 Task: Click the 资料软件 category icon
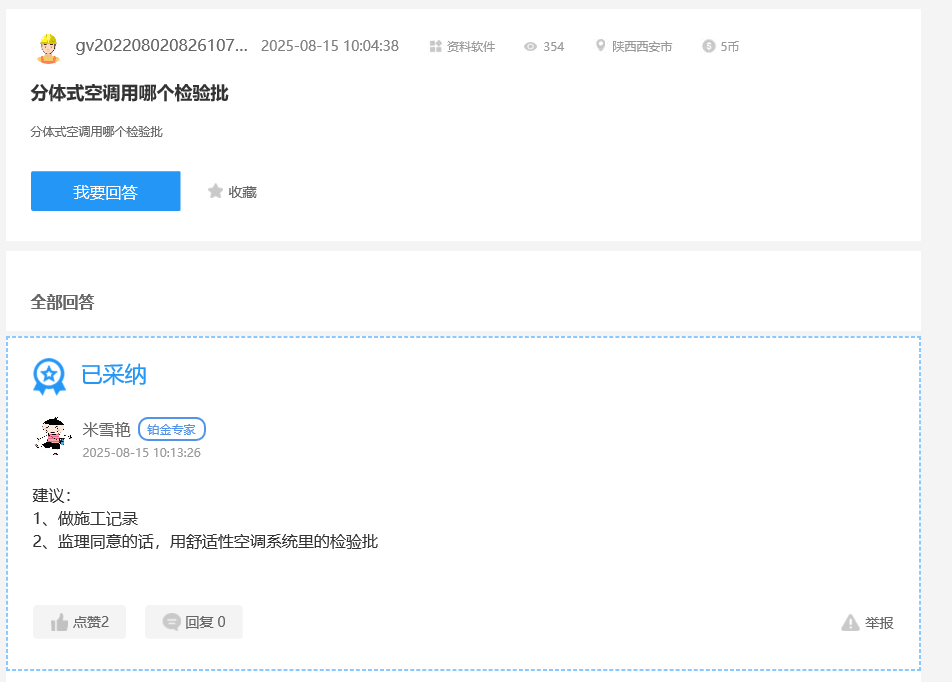[435, 46]
